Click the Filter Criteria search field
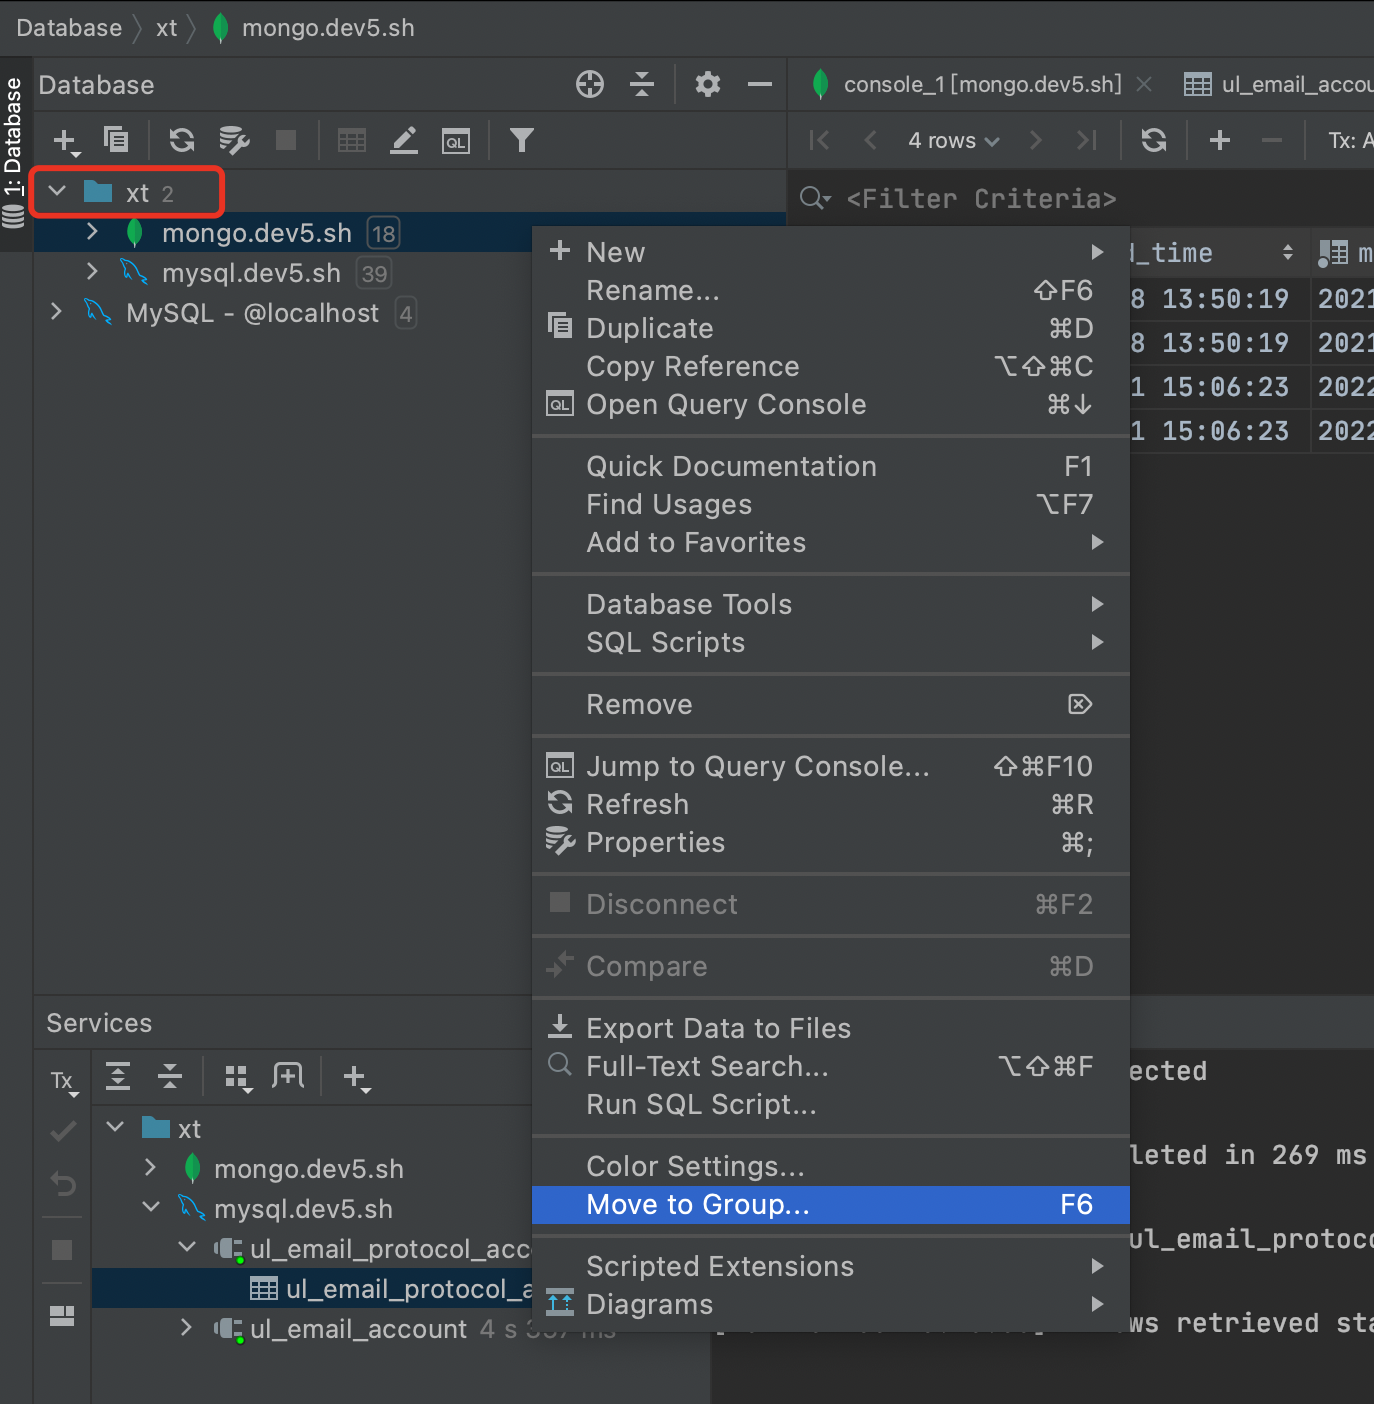Screen dimensions: 1374x1404 [x=1000, y=198]
